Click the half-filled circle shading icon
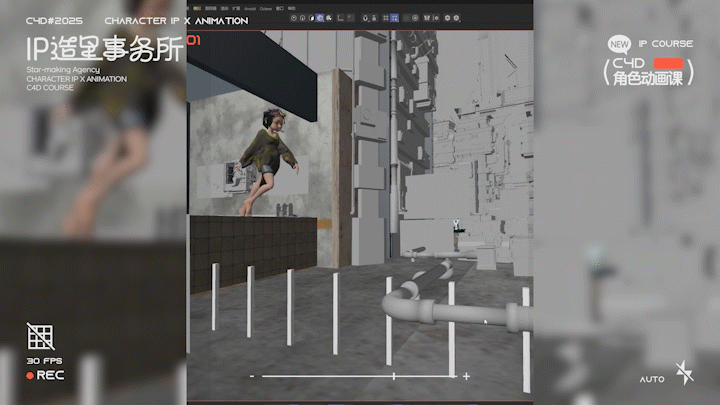This screenshot has width=720, height=405. (x=311, y=18)
